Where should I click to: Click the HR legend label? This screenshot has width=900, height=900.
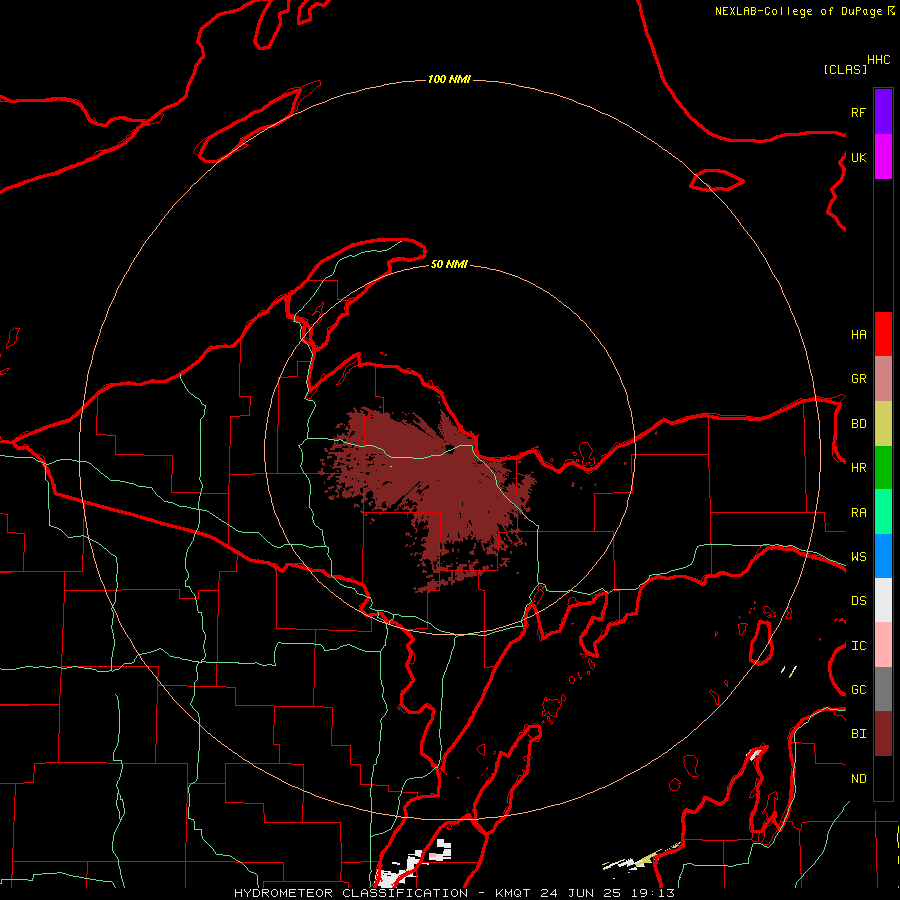click(x=858, y=468)
